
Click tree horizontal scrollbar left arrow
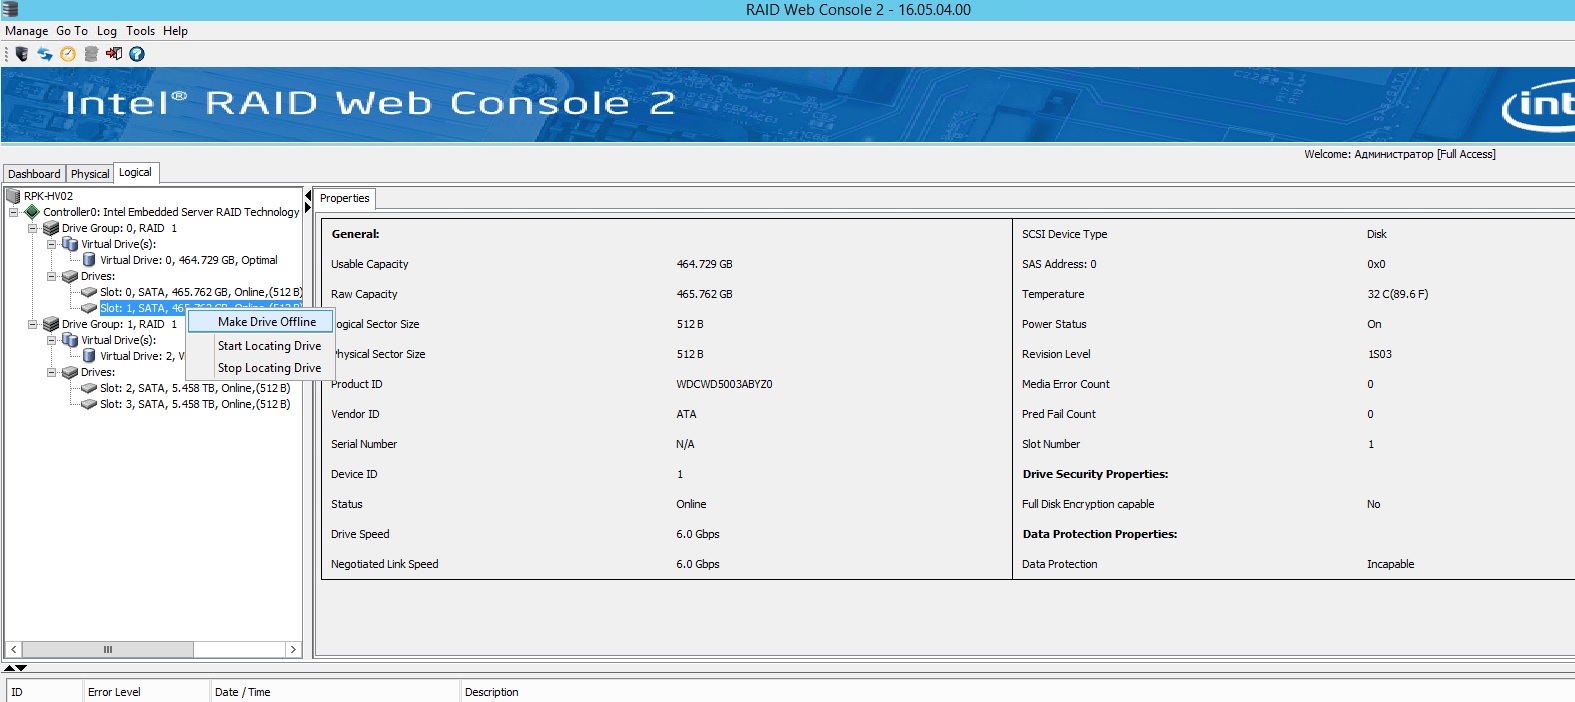pos(13,650)
